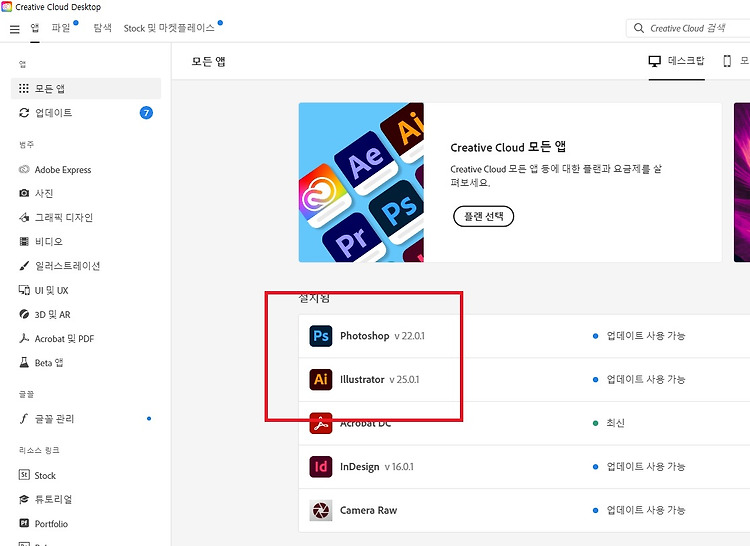Click the Creative Cloud 모든 앱 banner title

508,147
